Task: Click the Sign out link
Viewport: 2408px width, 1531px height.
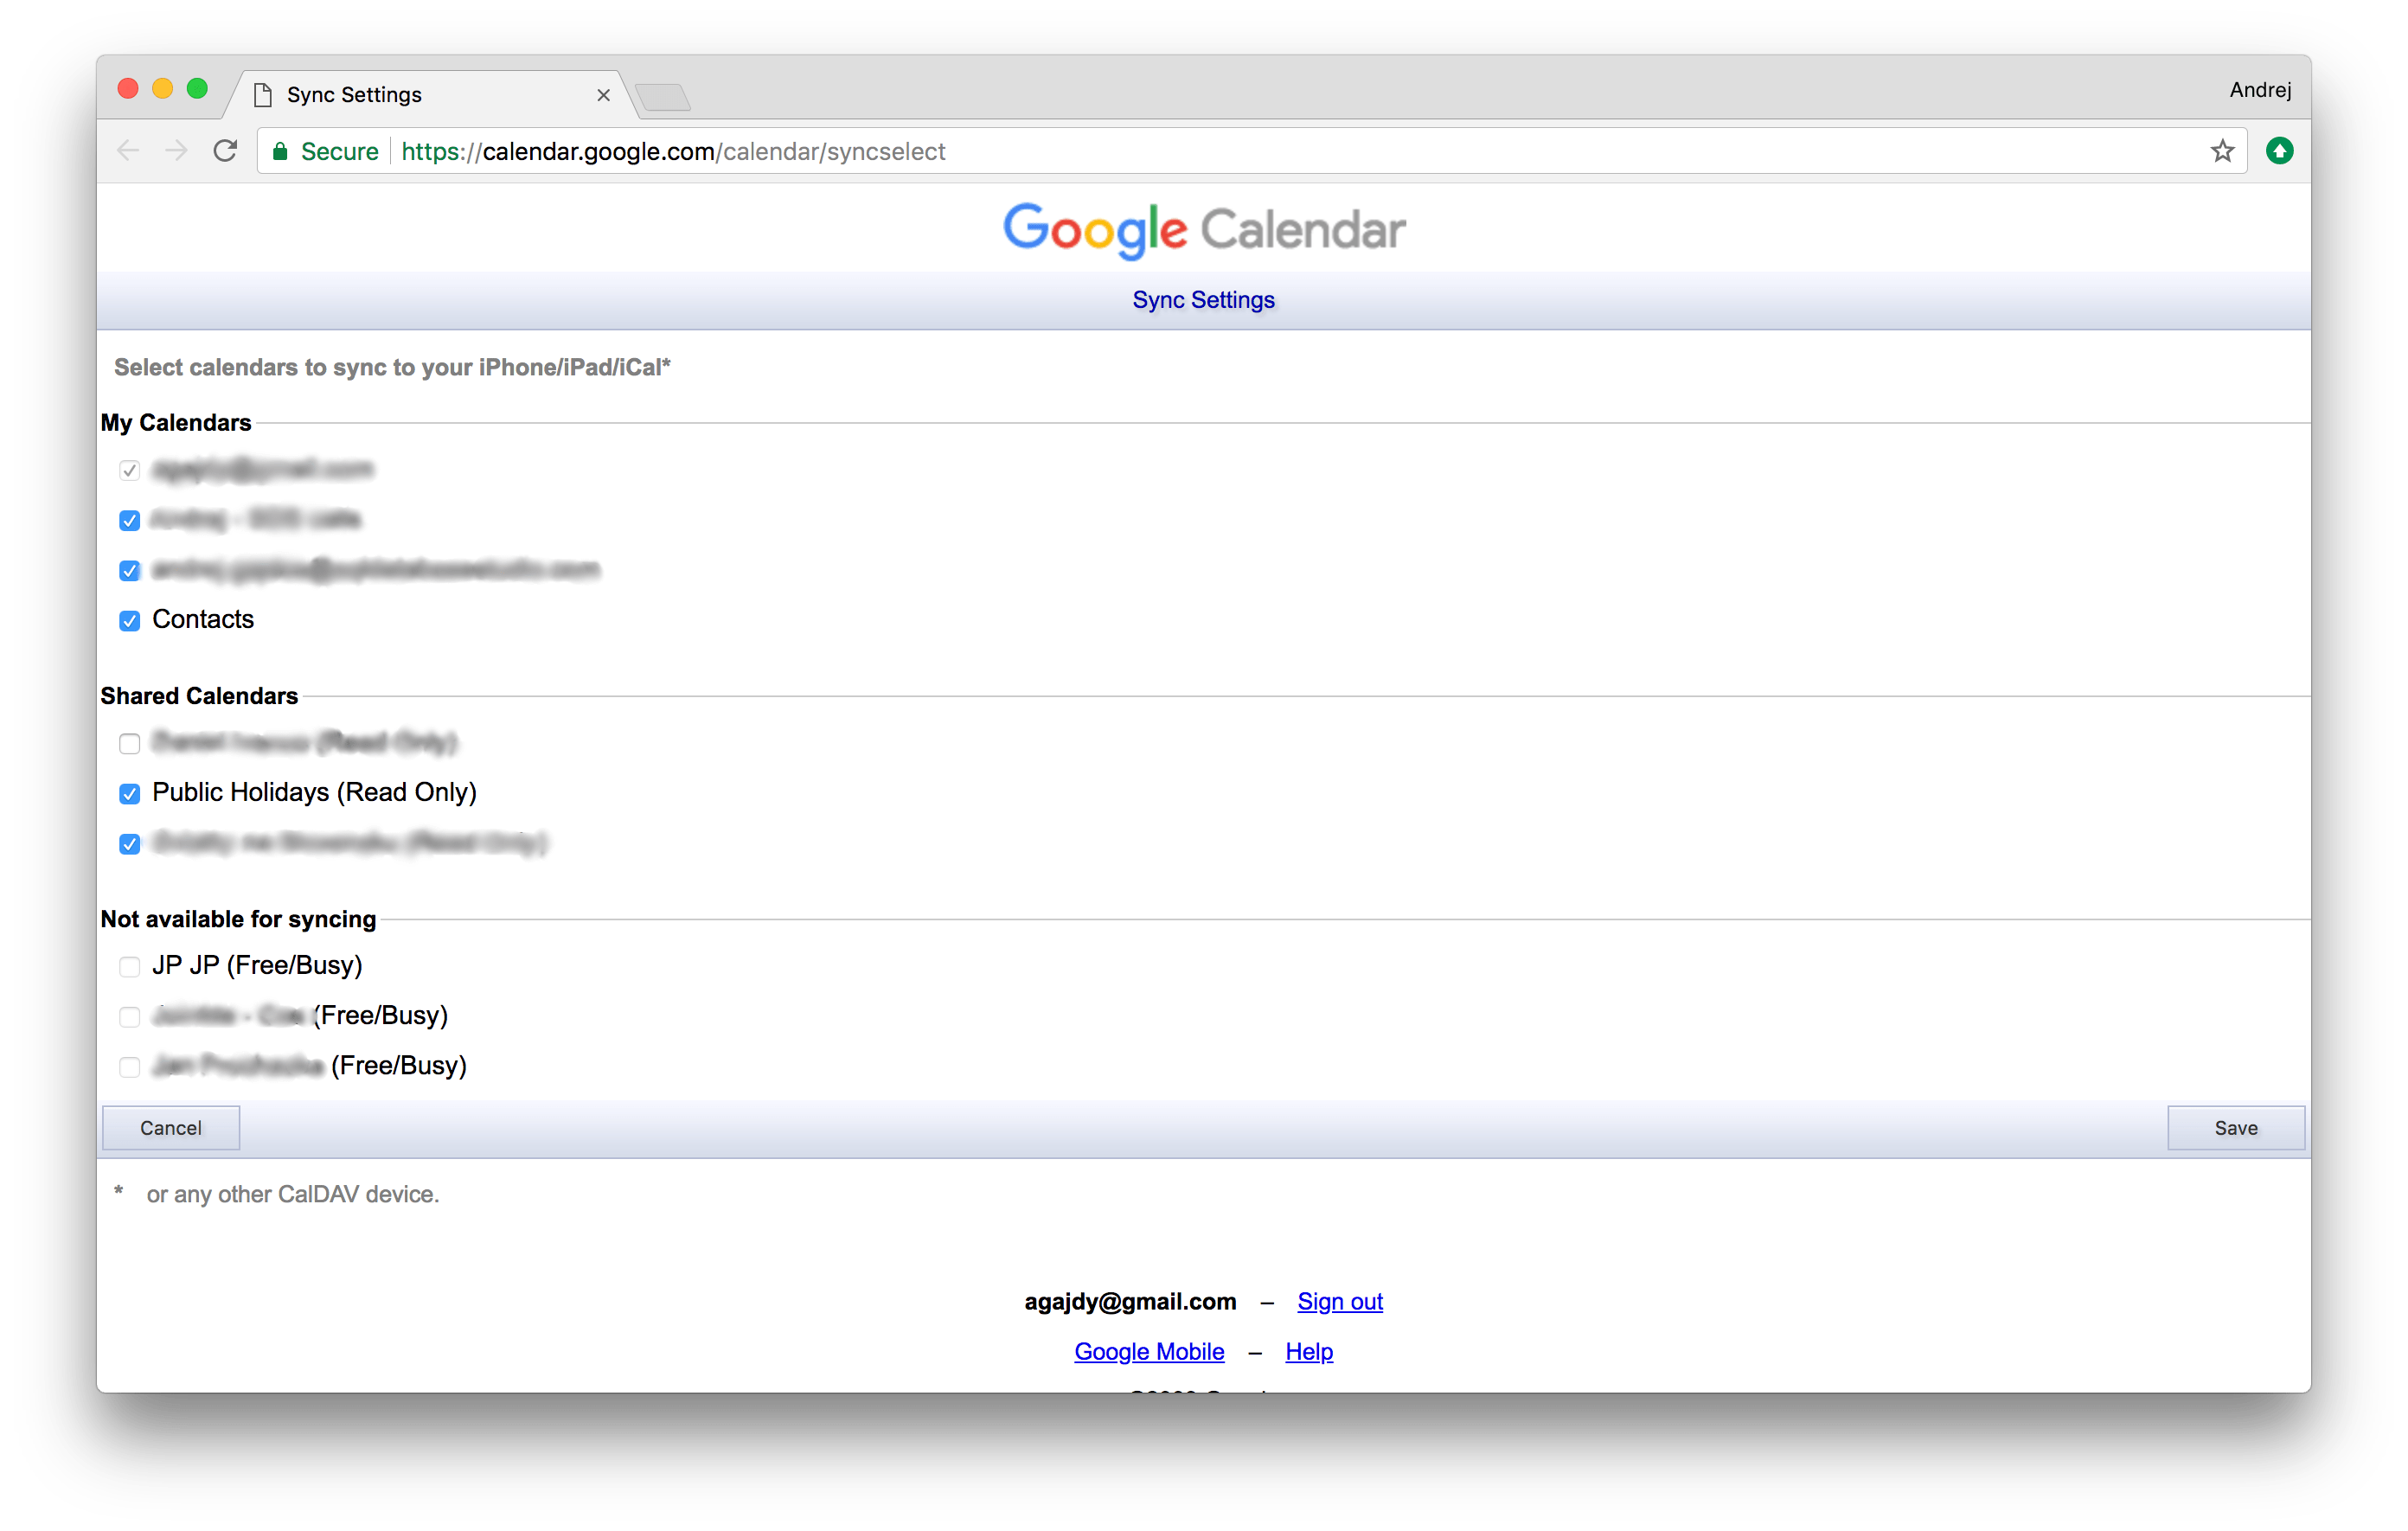Action: tap(1339, 1301)
